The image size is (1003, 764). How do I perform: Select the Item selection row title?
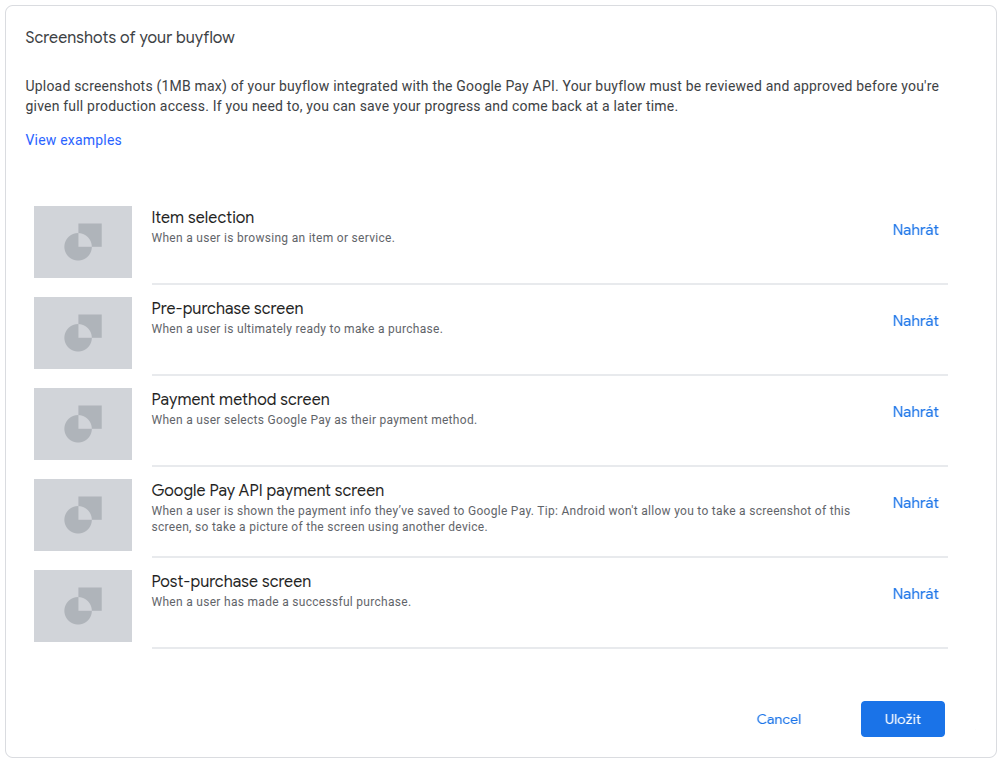(x=202, y=217)
